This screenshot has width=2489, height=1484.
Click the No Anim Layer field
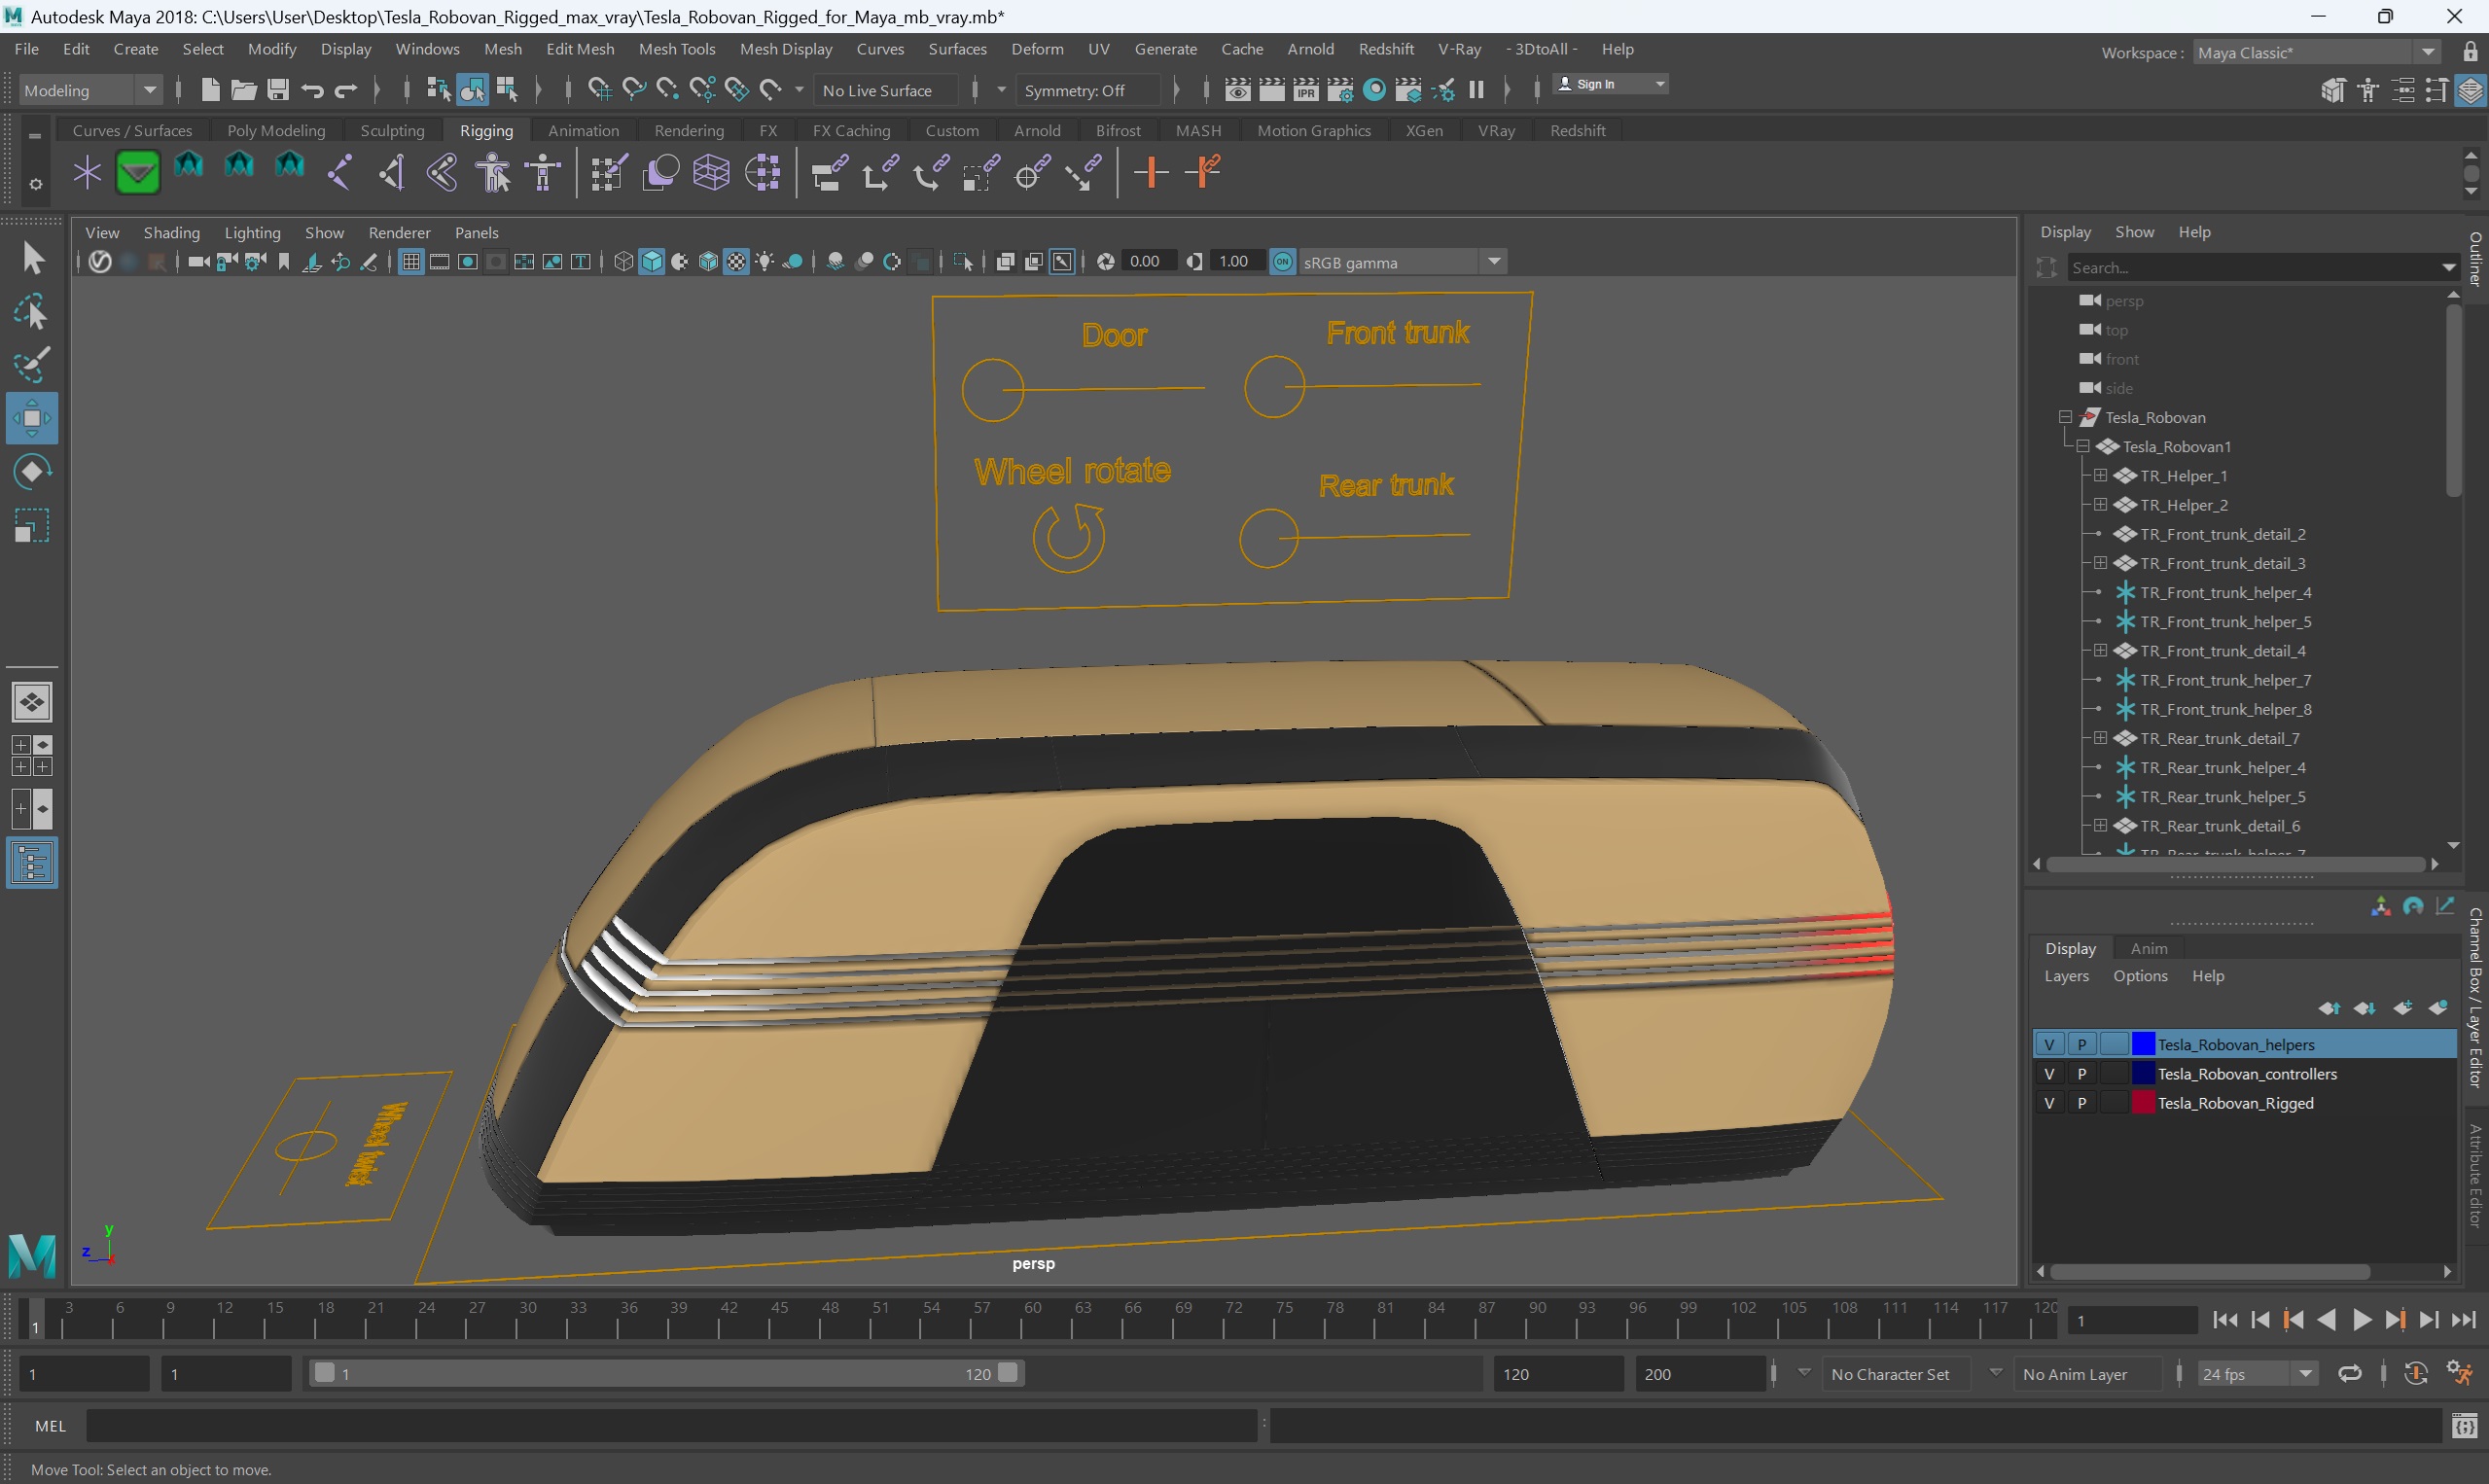point(2086,1374)
